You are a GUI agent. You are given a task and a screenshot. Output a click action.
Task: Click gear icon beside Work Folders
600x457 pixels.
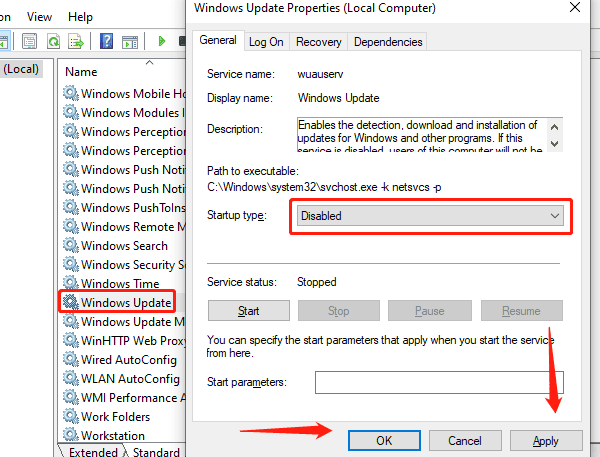(x=70, y=416)
